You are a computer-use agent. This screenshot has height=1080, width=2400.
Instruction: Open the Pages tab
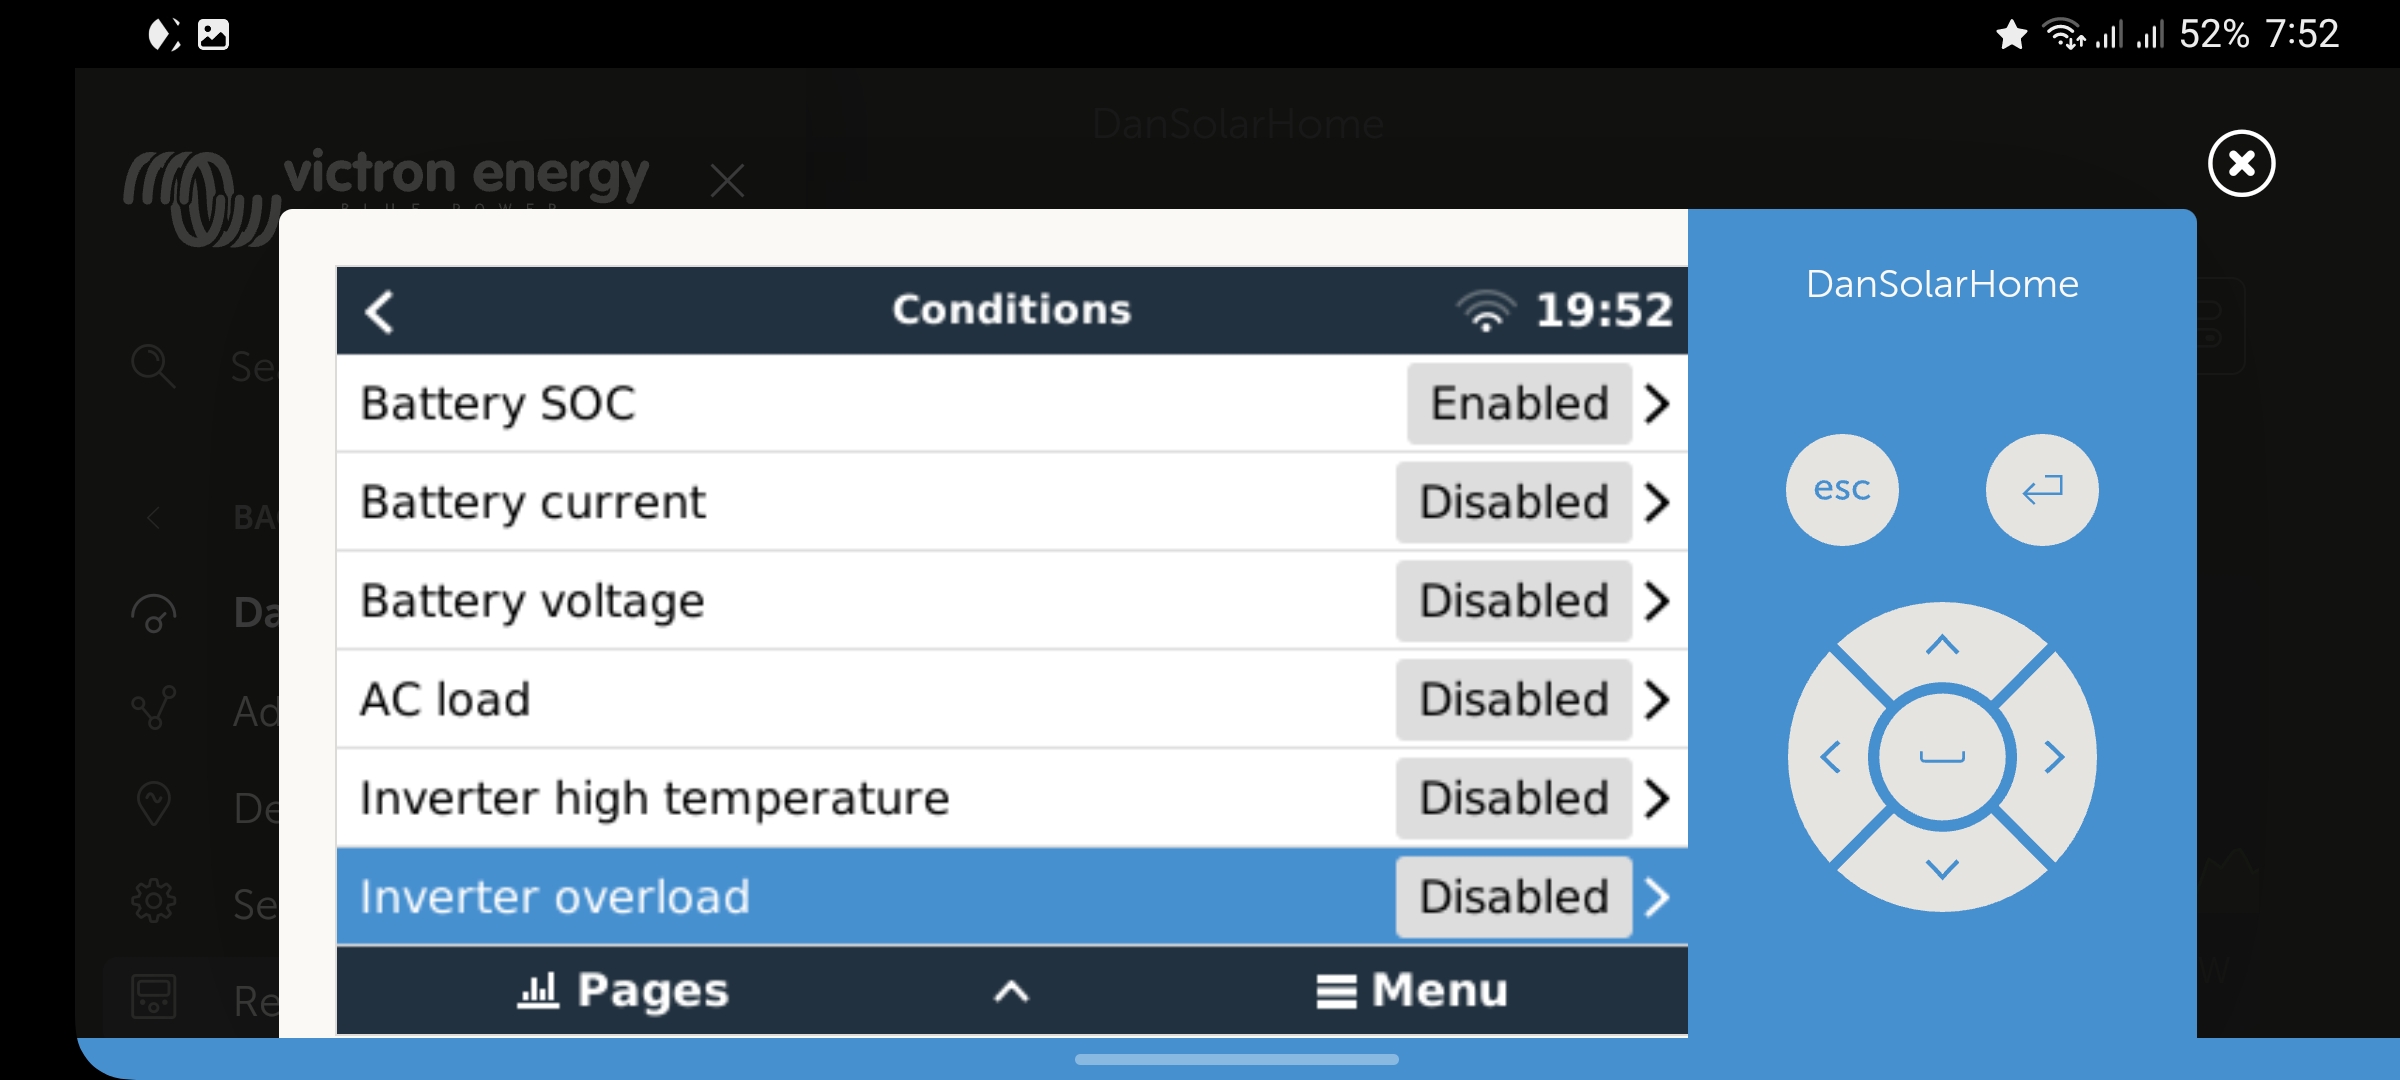(624, 991)
